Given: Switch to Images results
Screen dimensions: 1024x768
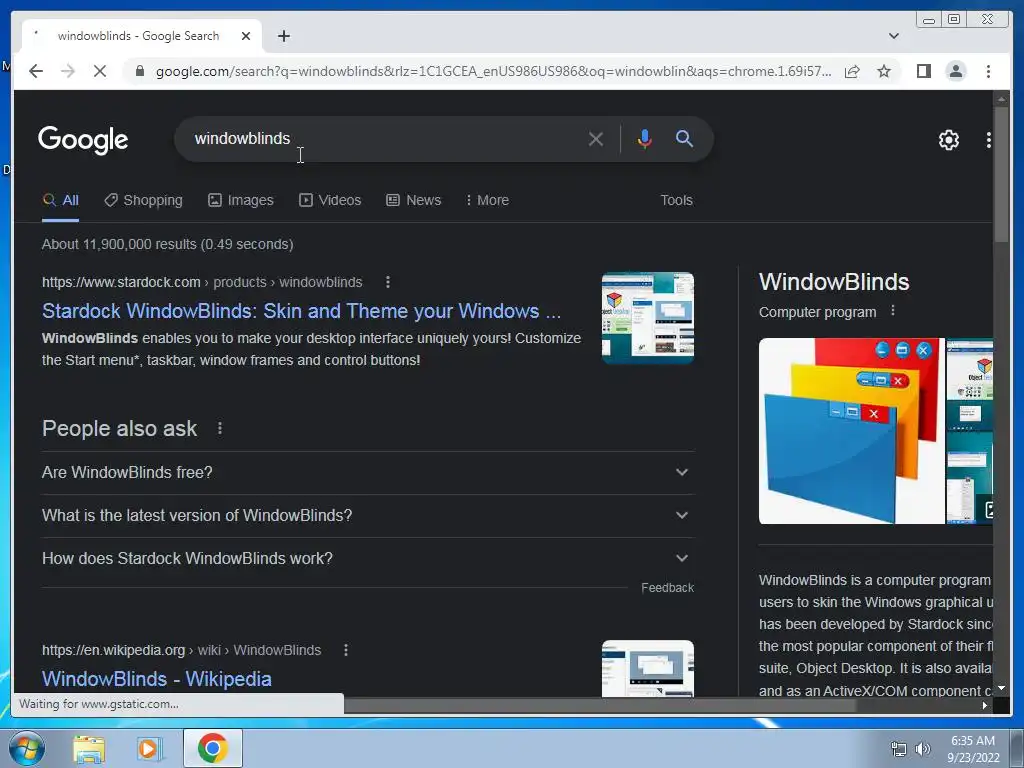Looking at the screenshot, I should click(x=241, y=200).
